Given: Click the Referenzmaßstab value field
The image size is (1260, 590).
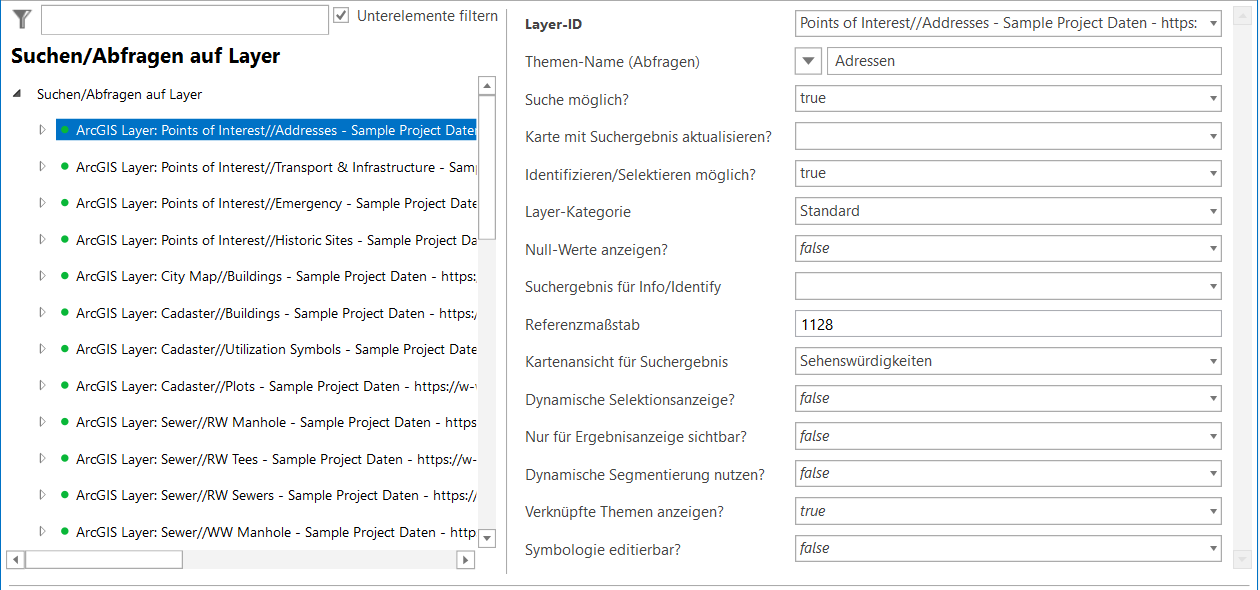Looking at the screenshot, I should coord(1000,323).
